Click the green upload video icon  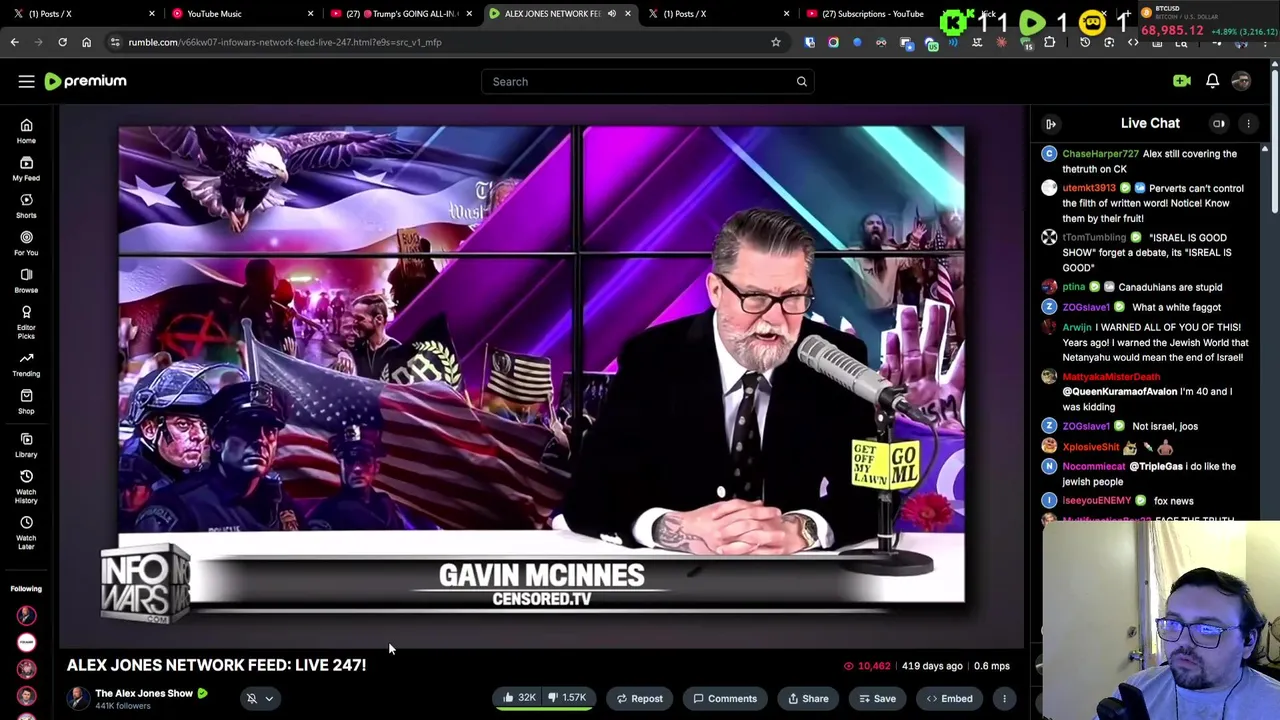tap(1182, 81)
